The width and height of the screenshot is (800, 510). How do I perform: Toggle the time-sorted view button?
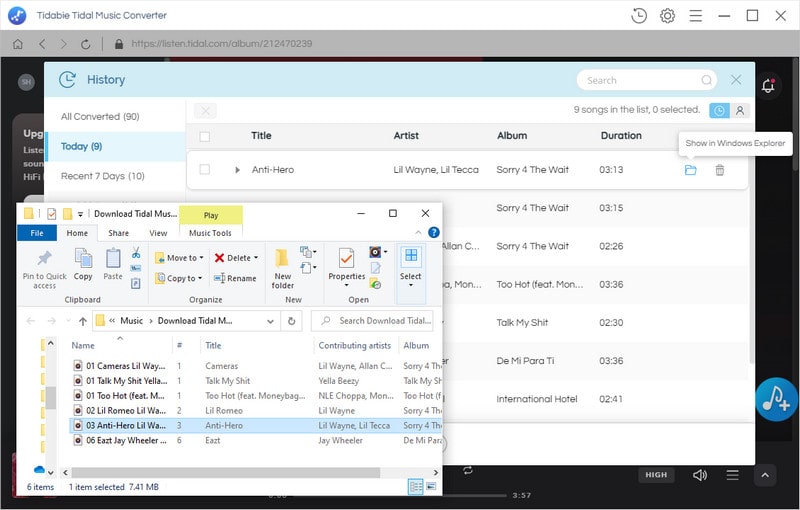click(x=718, y=110)
